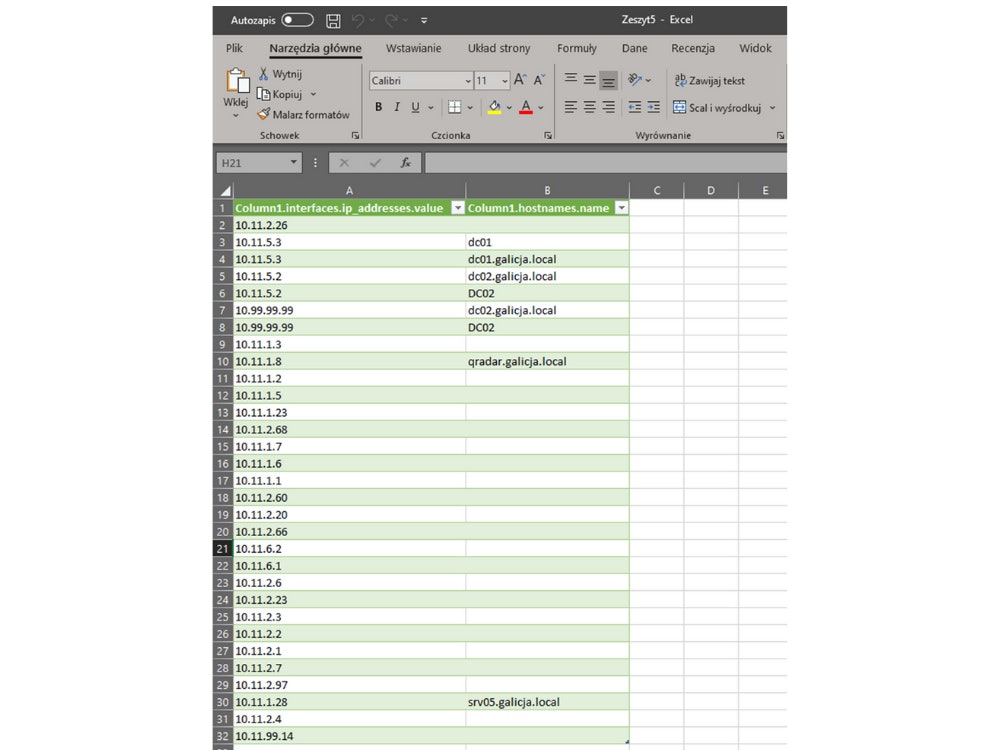The height and width of the screenshot is (750, 1000).
Task: Apply the yellow fill color swatch
Action: point(494,107)
